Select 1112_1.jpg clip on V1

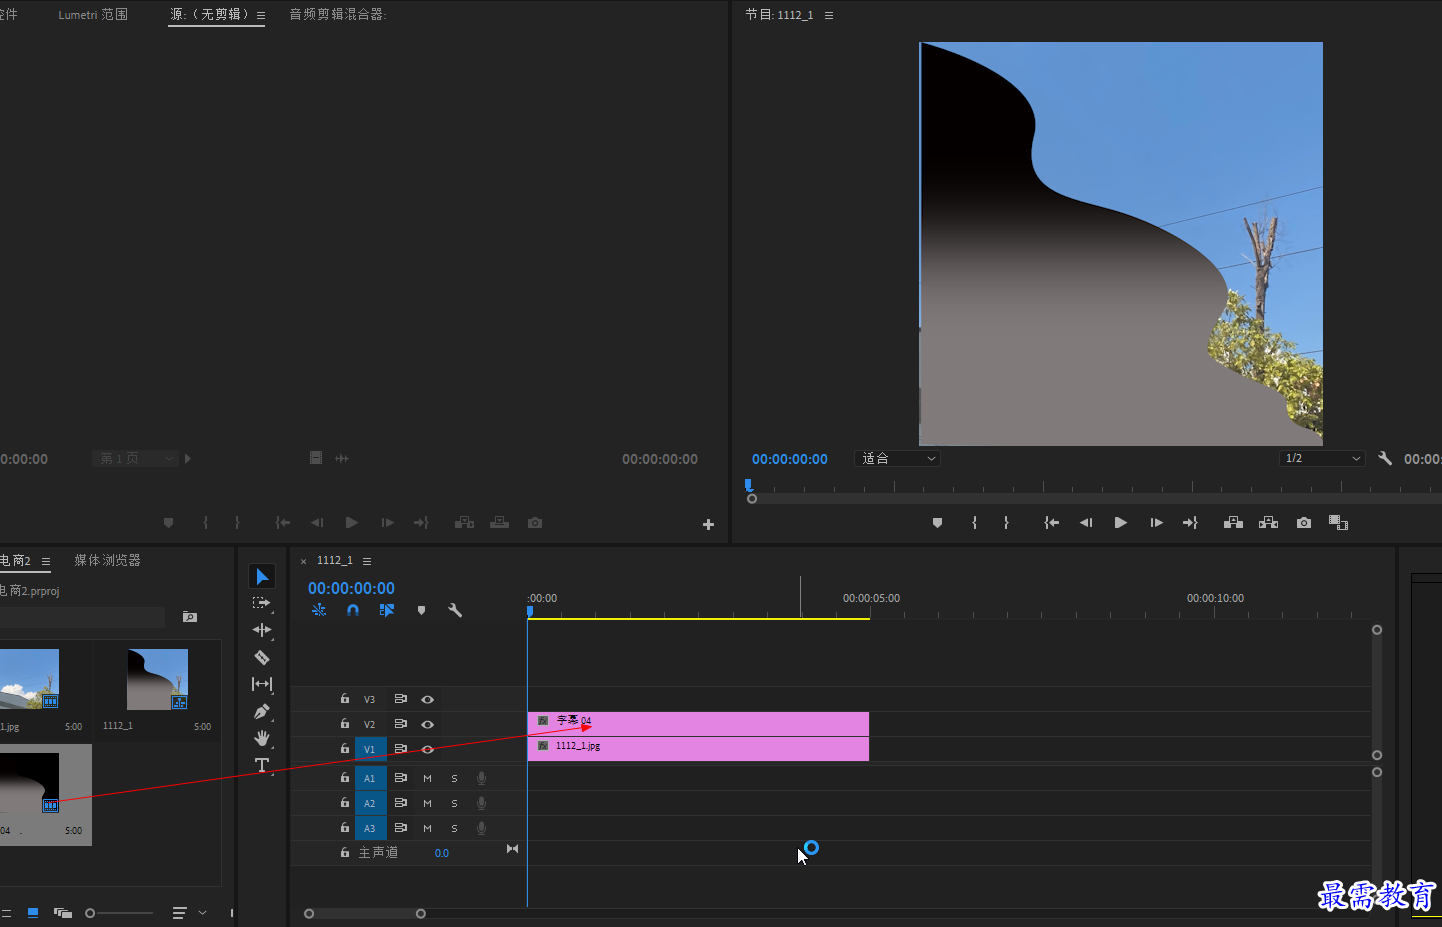[698, 749]
